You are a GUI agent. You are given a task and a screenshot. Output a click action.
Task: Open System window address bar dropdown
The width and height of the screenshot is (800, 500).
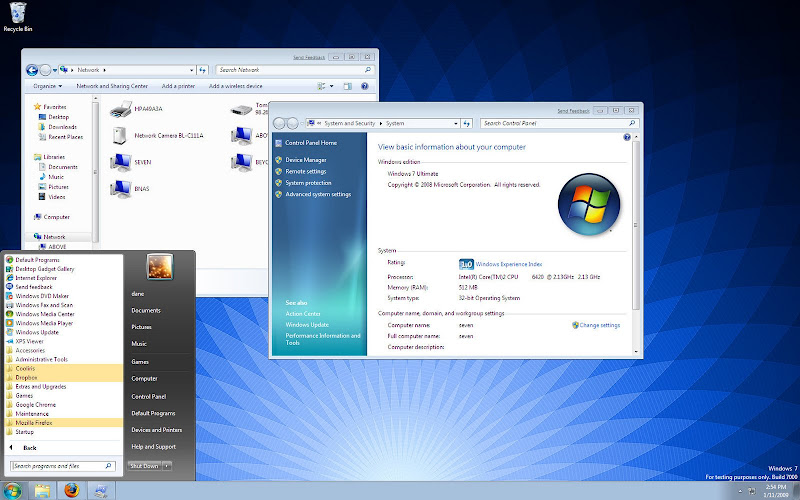[456, 123]
